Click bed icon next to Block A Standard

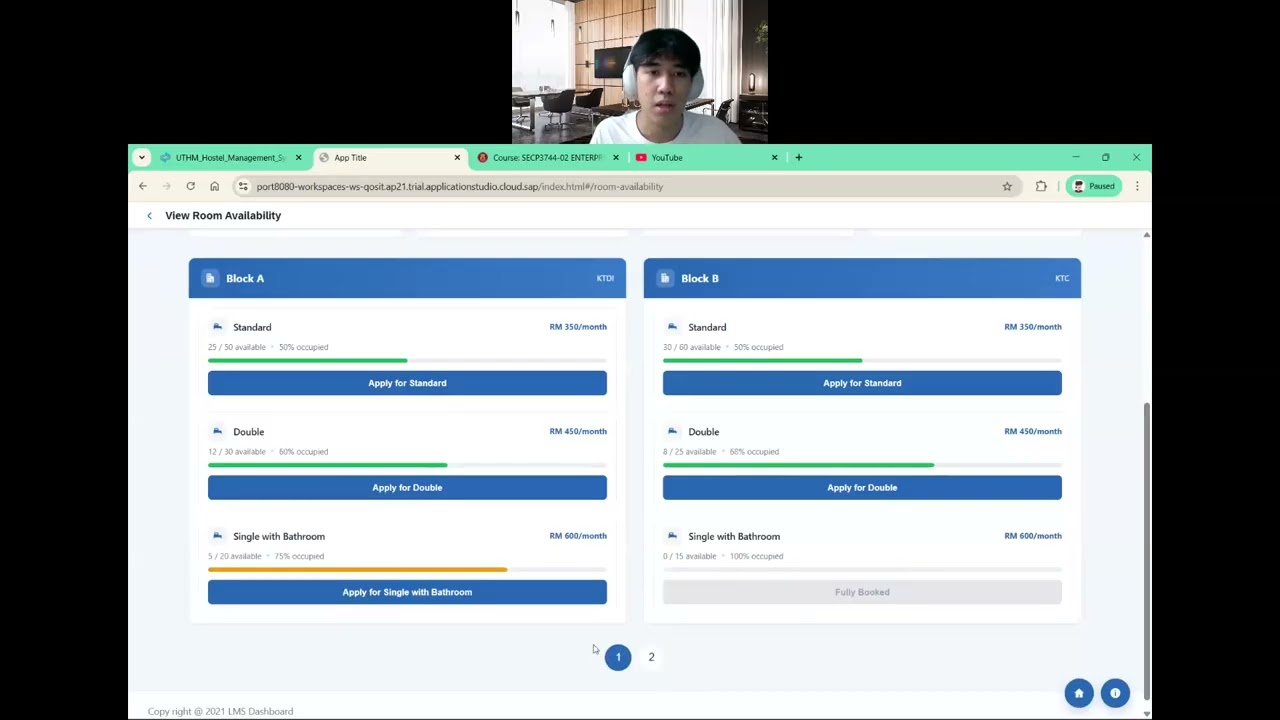[217, 326]
